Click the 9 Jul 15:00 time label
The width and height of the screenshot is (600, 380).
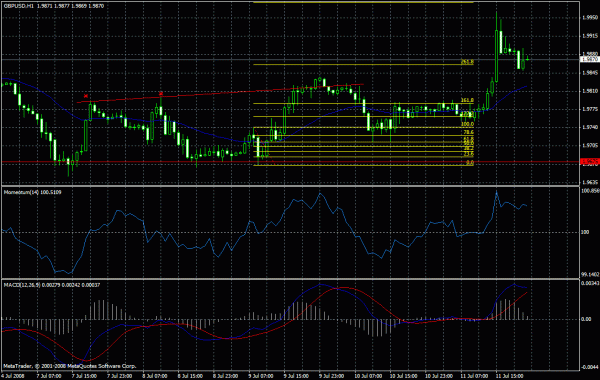(296, 376)
